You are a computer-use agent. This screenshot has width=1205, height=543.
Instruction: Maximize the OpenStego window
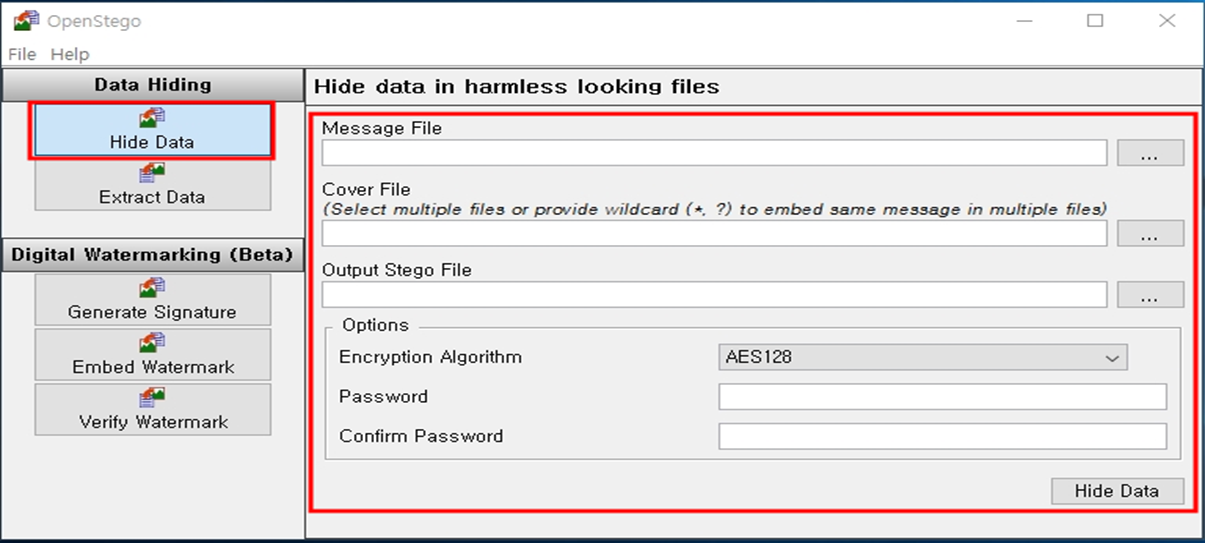(1095, 20)
